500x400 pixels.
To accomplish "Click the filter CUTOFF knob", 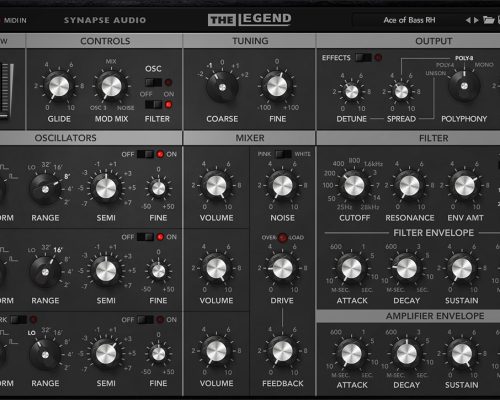I will 354,185.
